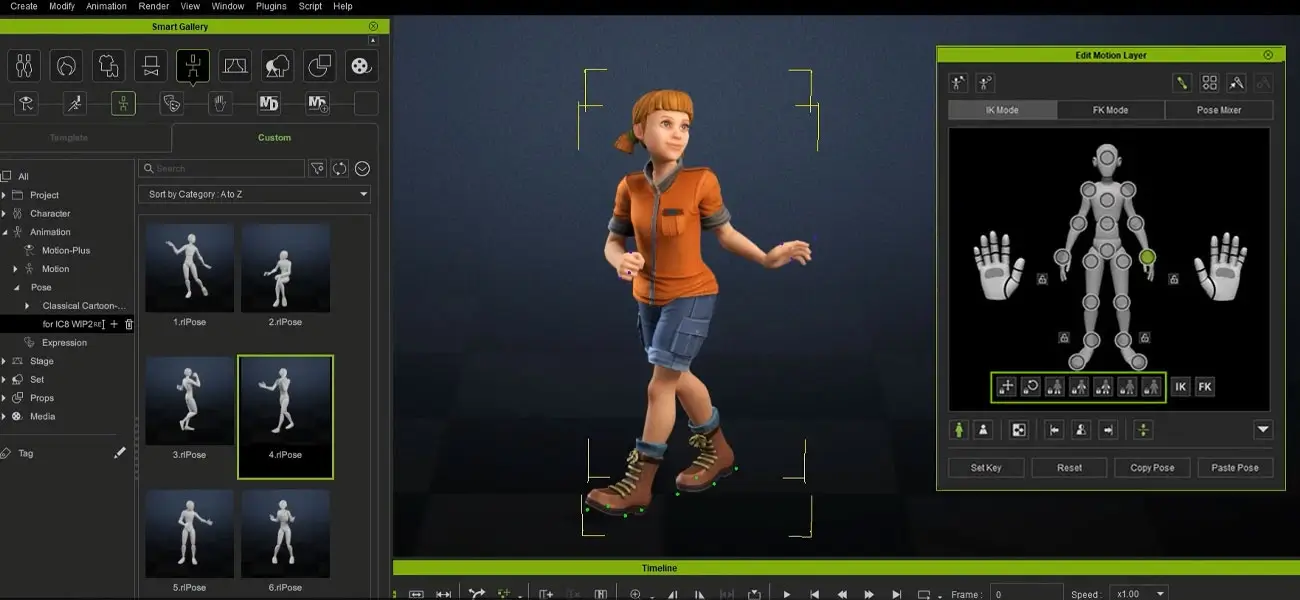Screen dimensions: 1300x600
Task: Select the Facial Expression masks icon
Action: tap(171, 103)
